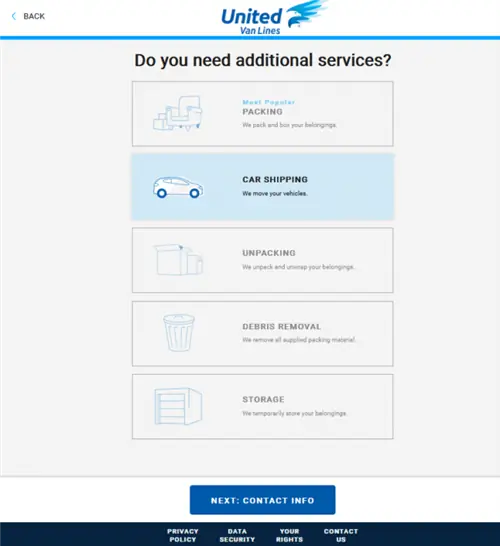The width and height of the screenshot is (500, 546).
Task: Open the Data Security footer link
Action: point(237,535)
